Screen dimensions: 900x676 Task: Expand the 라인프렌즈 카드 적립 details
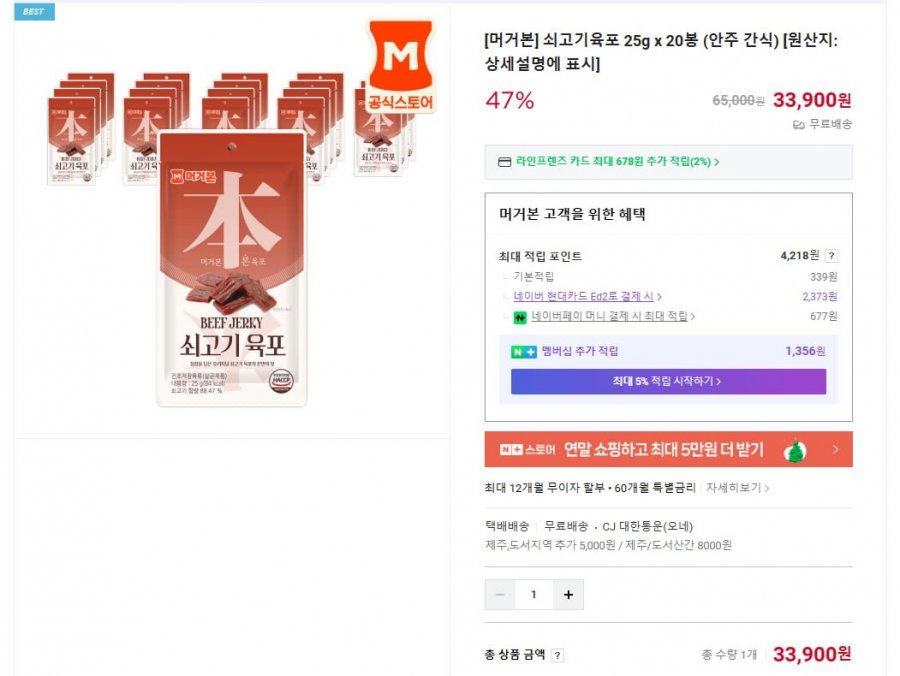point(617,162)
